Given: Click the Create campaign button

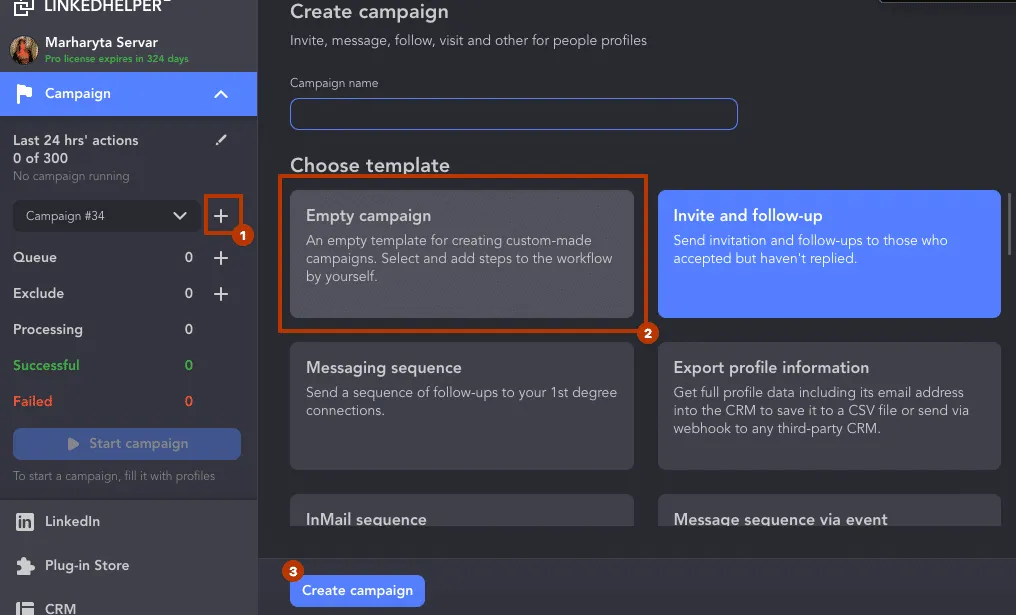Looking at the screenshot, I should click(x=358, y=591).
